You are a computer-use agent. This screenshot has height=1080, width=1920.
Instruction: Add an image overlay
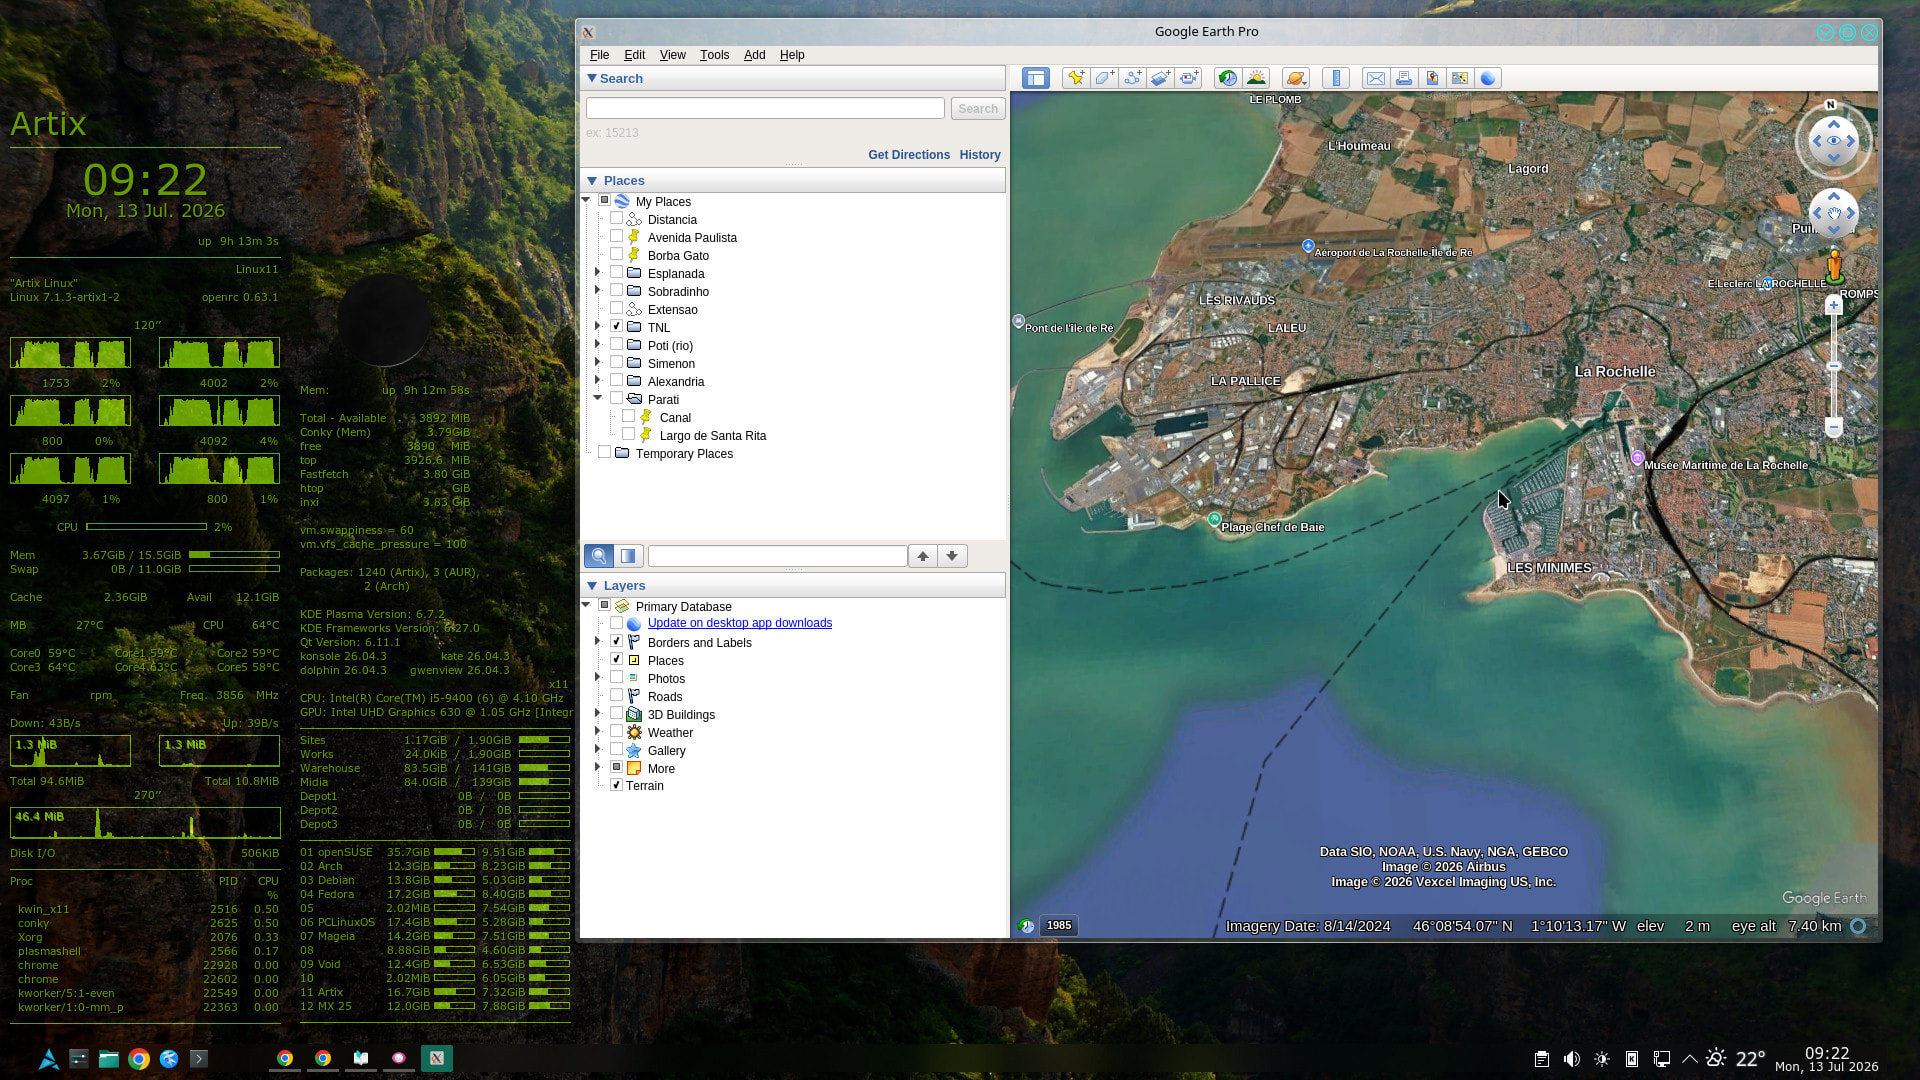(1160, 78)
